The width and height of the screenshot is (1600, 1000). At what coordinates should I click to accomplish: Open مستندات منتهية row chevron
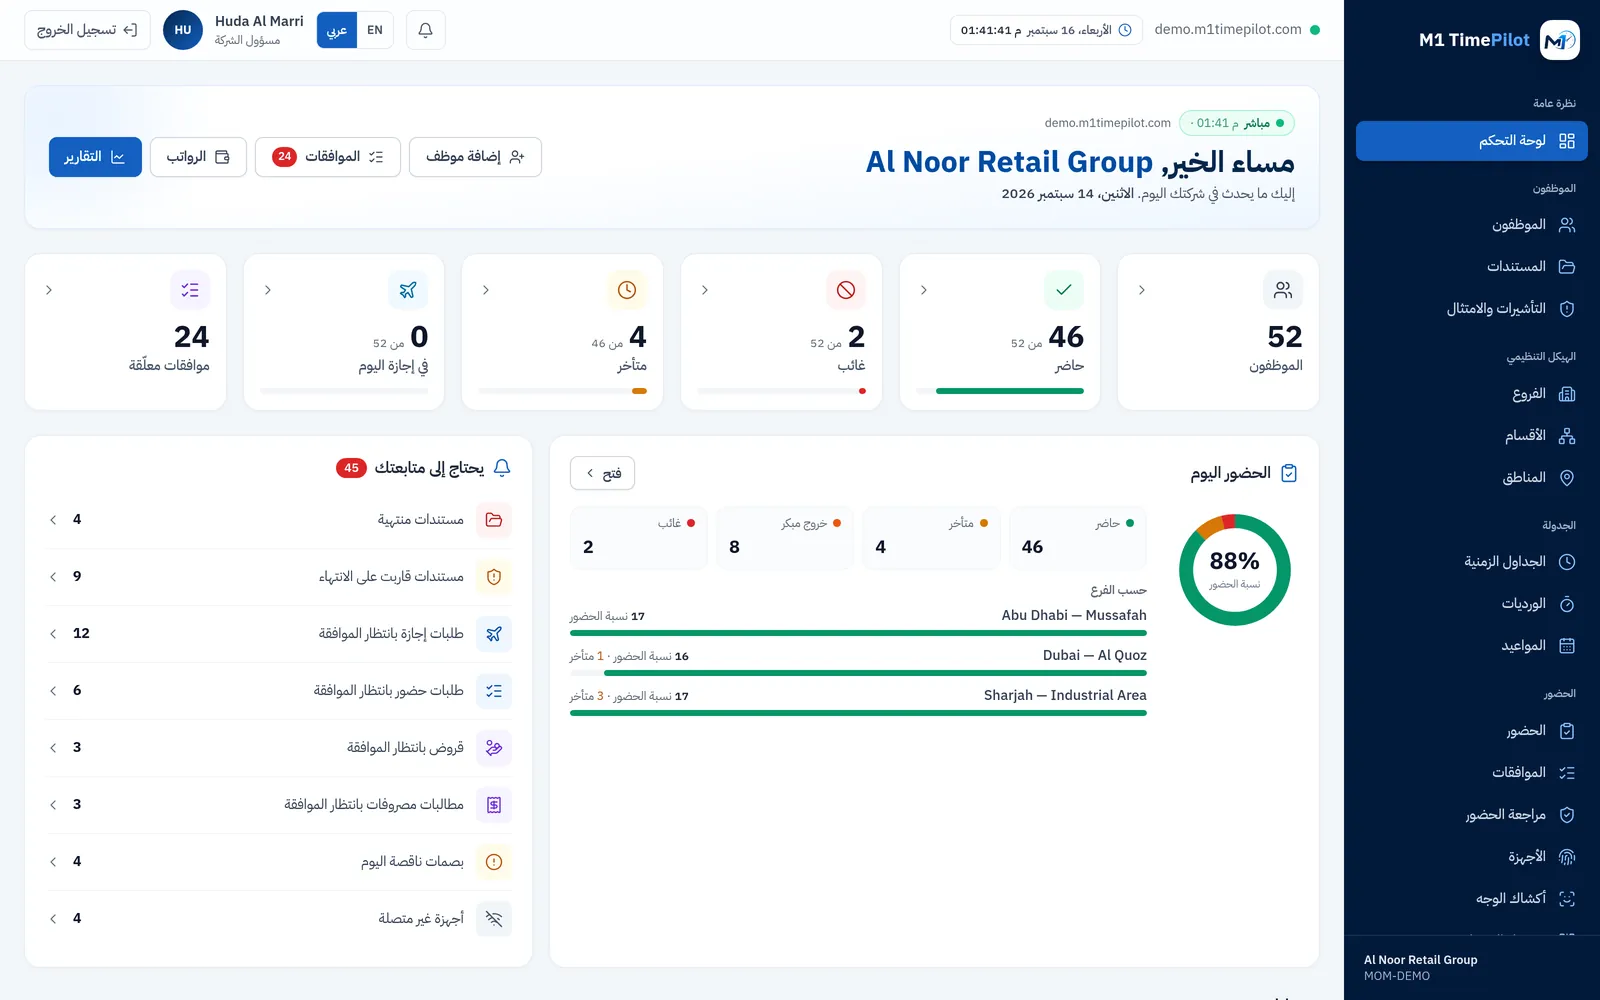pos(53,520)
